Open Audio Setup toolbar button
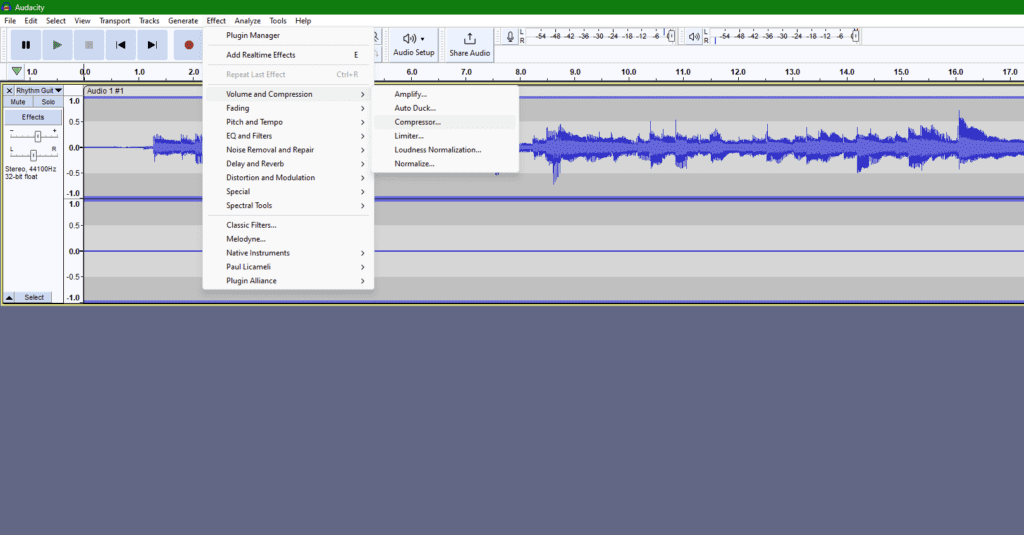This screenshot has height=535, width=1024. [x=413, y=45]
